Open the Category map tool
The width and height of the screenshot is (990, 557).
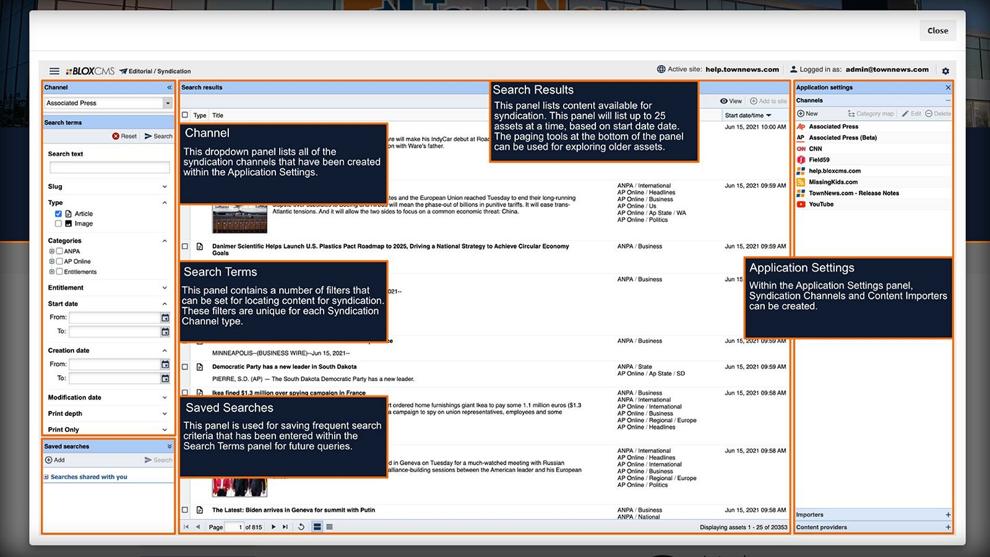tap(871, 114)
